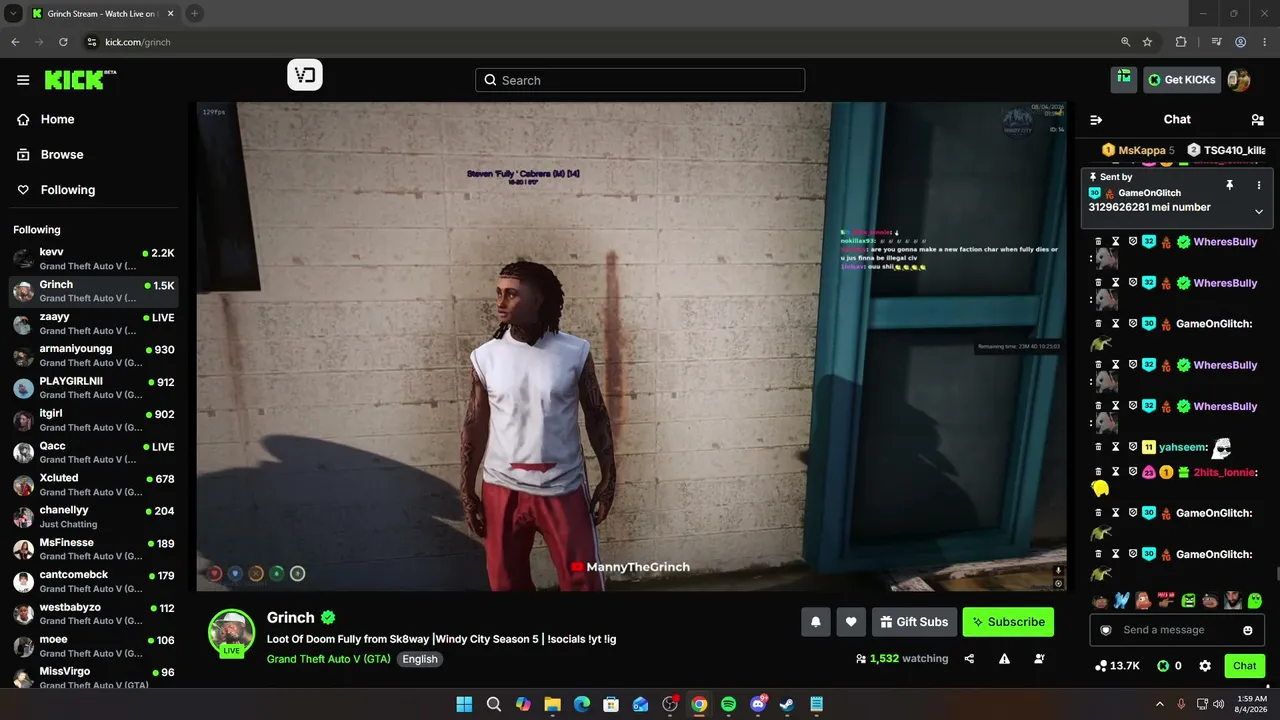Image resolution: width=1280 pixels, height=720 pixels.
Task: Open the emoji picker in message box
Action: (x=1247, y=630)
